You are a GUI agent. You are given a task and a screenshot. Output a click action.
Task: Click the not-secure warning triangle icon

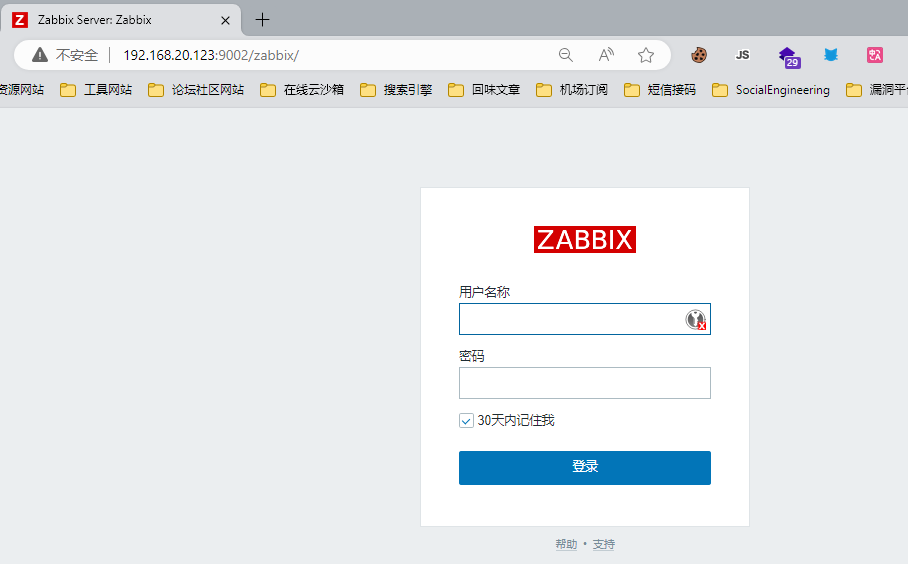point(40,55)
